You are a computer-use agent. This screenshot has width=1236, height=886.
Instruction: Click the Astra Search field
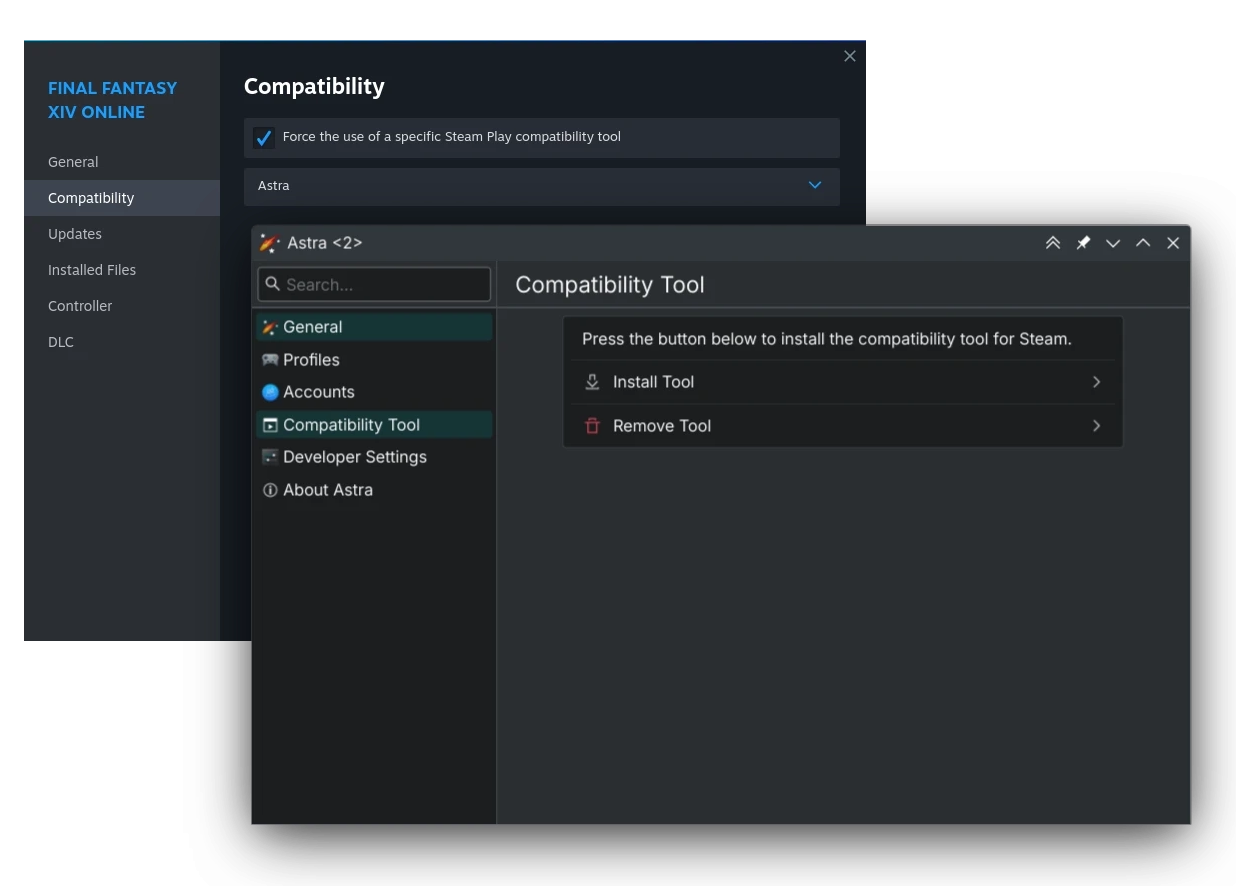click(x=374, y=284)
